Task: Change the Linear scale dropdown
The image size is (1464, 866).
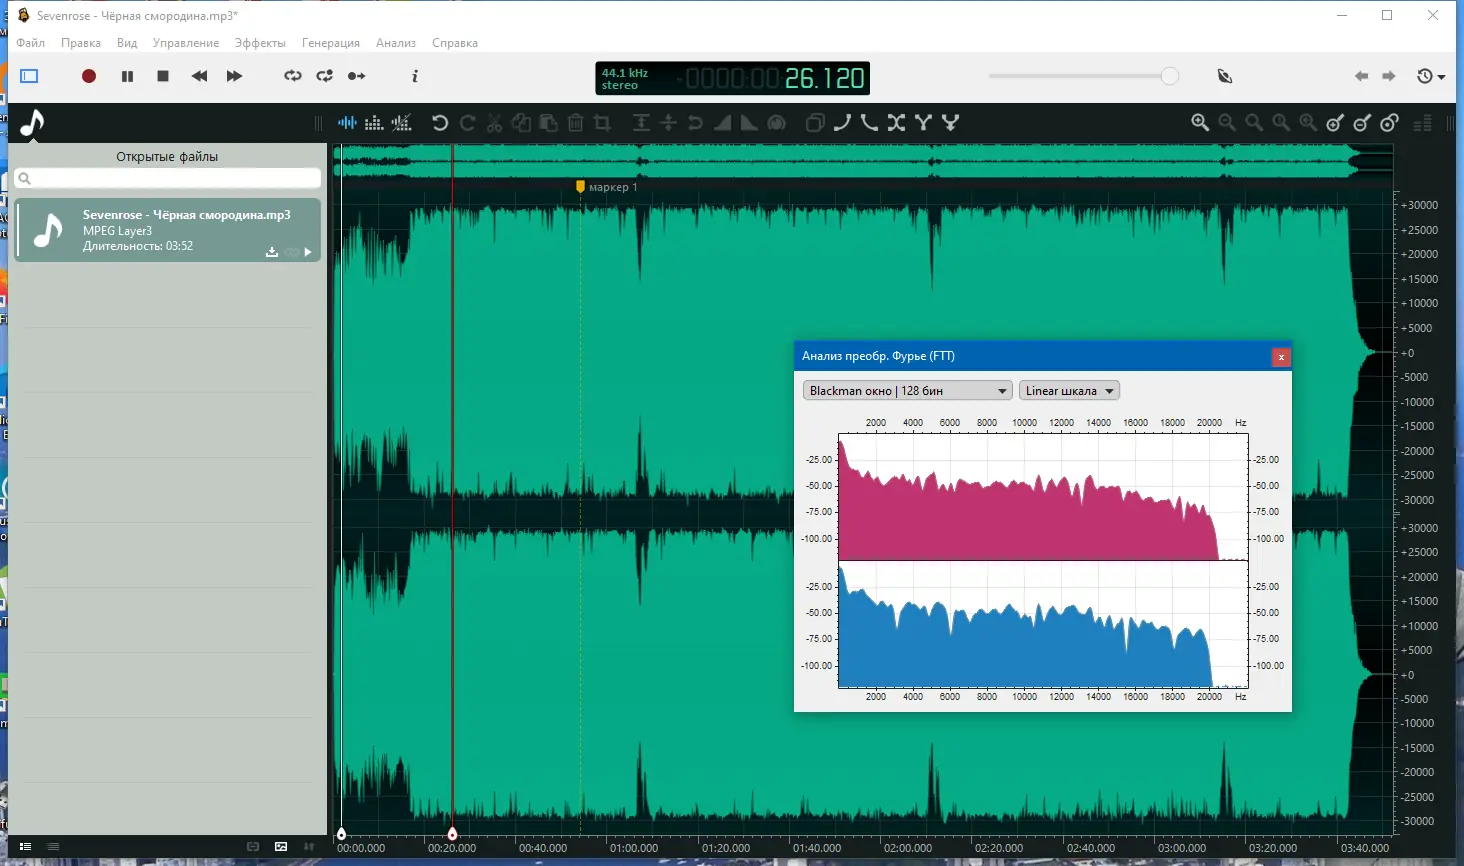Action: (1068, 390)
